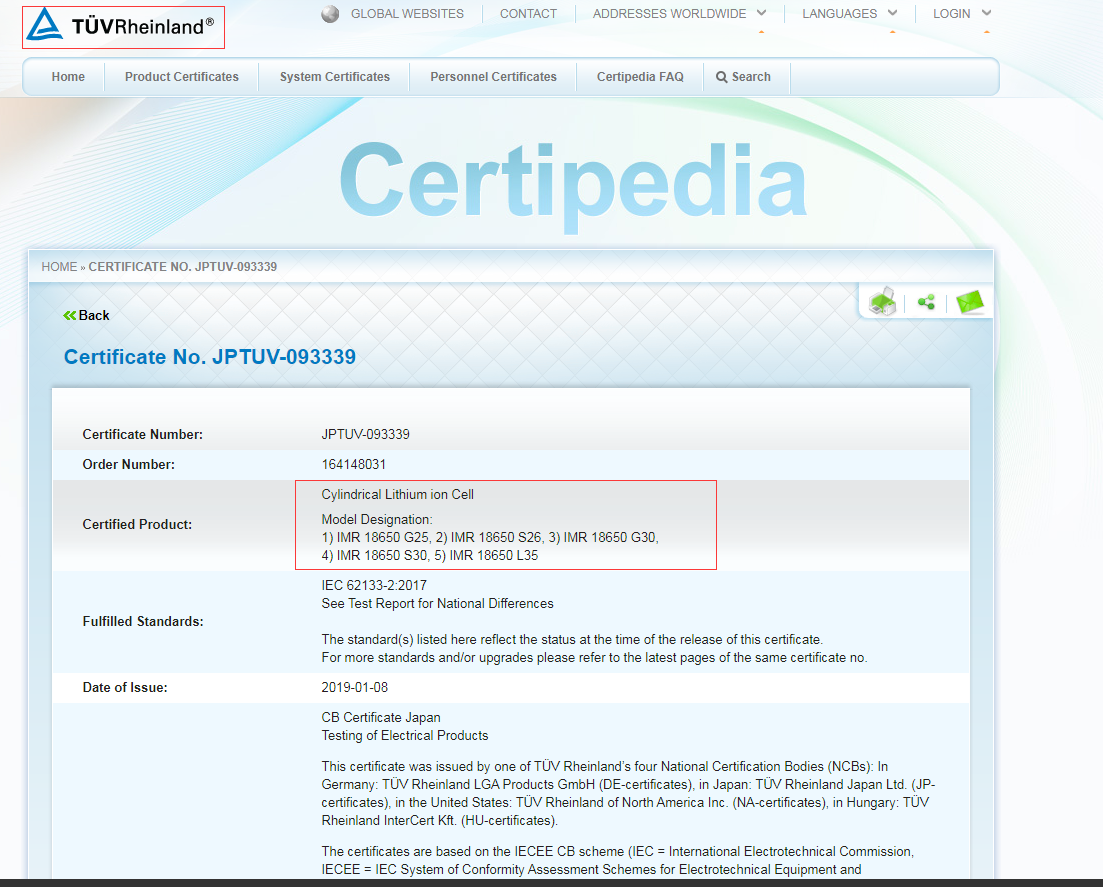This screenshot has width=1103, height=887.
Task: Go back using the Back link
Action: tap(94, 316)
